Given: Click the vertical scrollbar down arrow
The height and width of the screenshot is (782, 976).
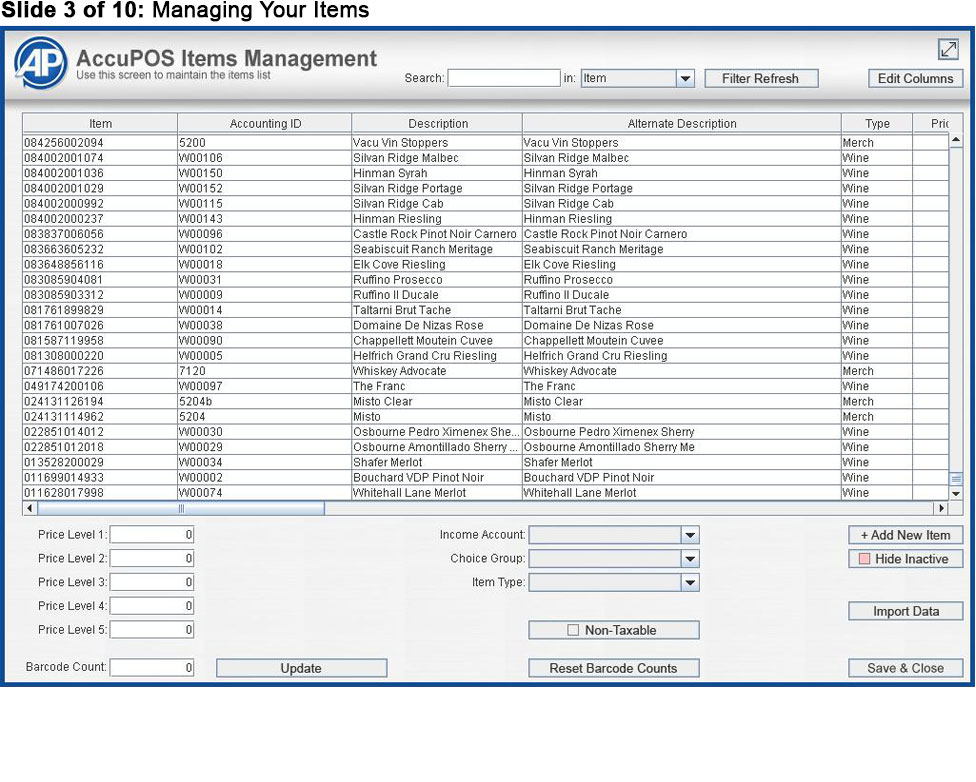Looking at the screenshot, I should point(956,494).
